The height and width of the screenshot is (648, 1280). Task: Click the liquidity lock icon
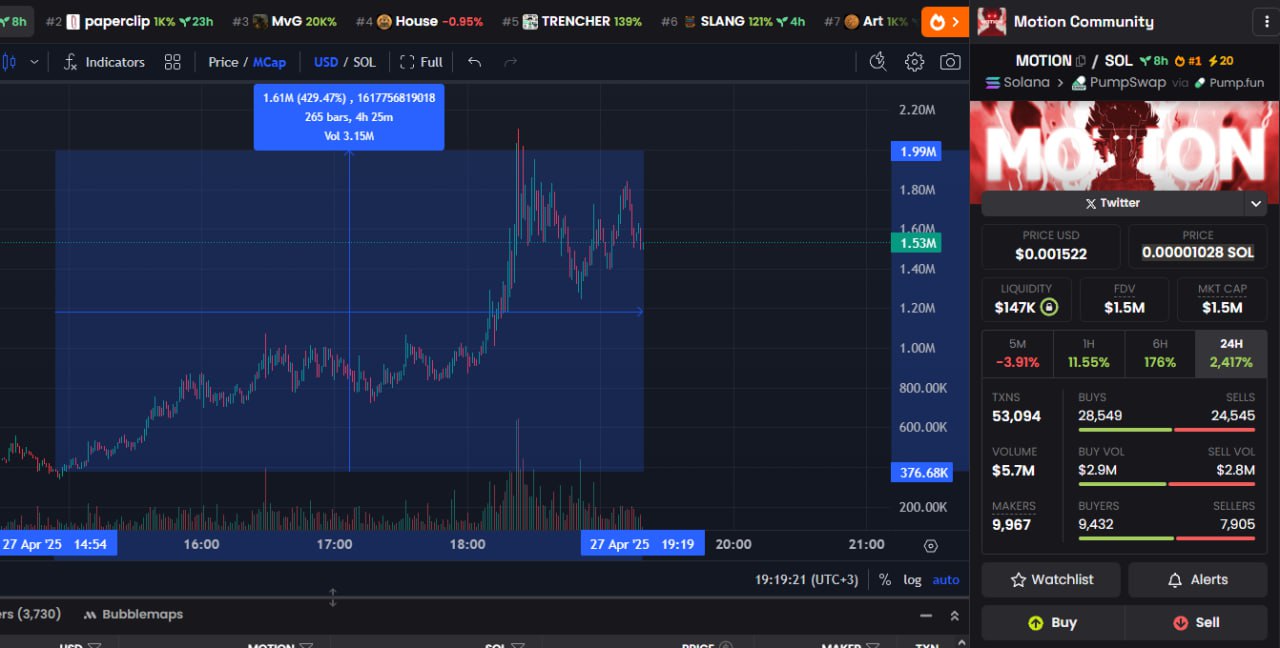pos(1049,308)
